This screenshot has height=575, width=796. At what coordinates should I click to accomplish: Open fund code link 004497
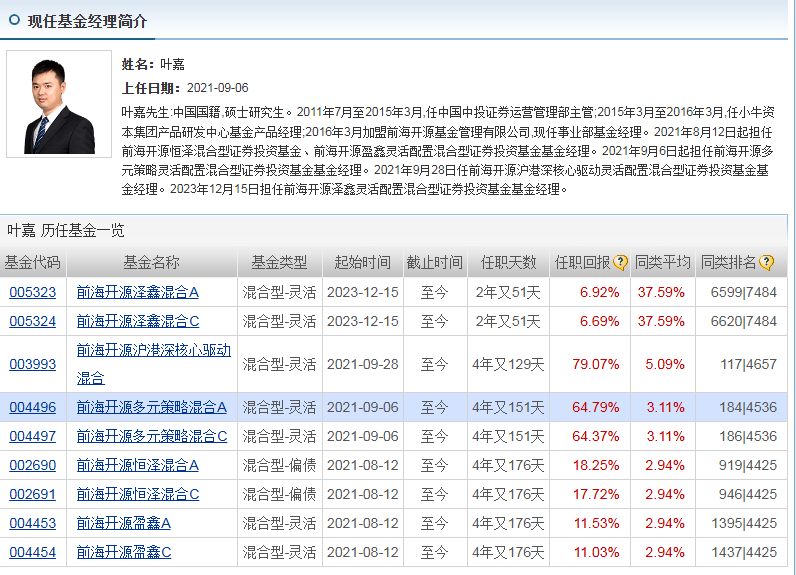click(32, 436)
